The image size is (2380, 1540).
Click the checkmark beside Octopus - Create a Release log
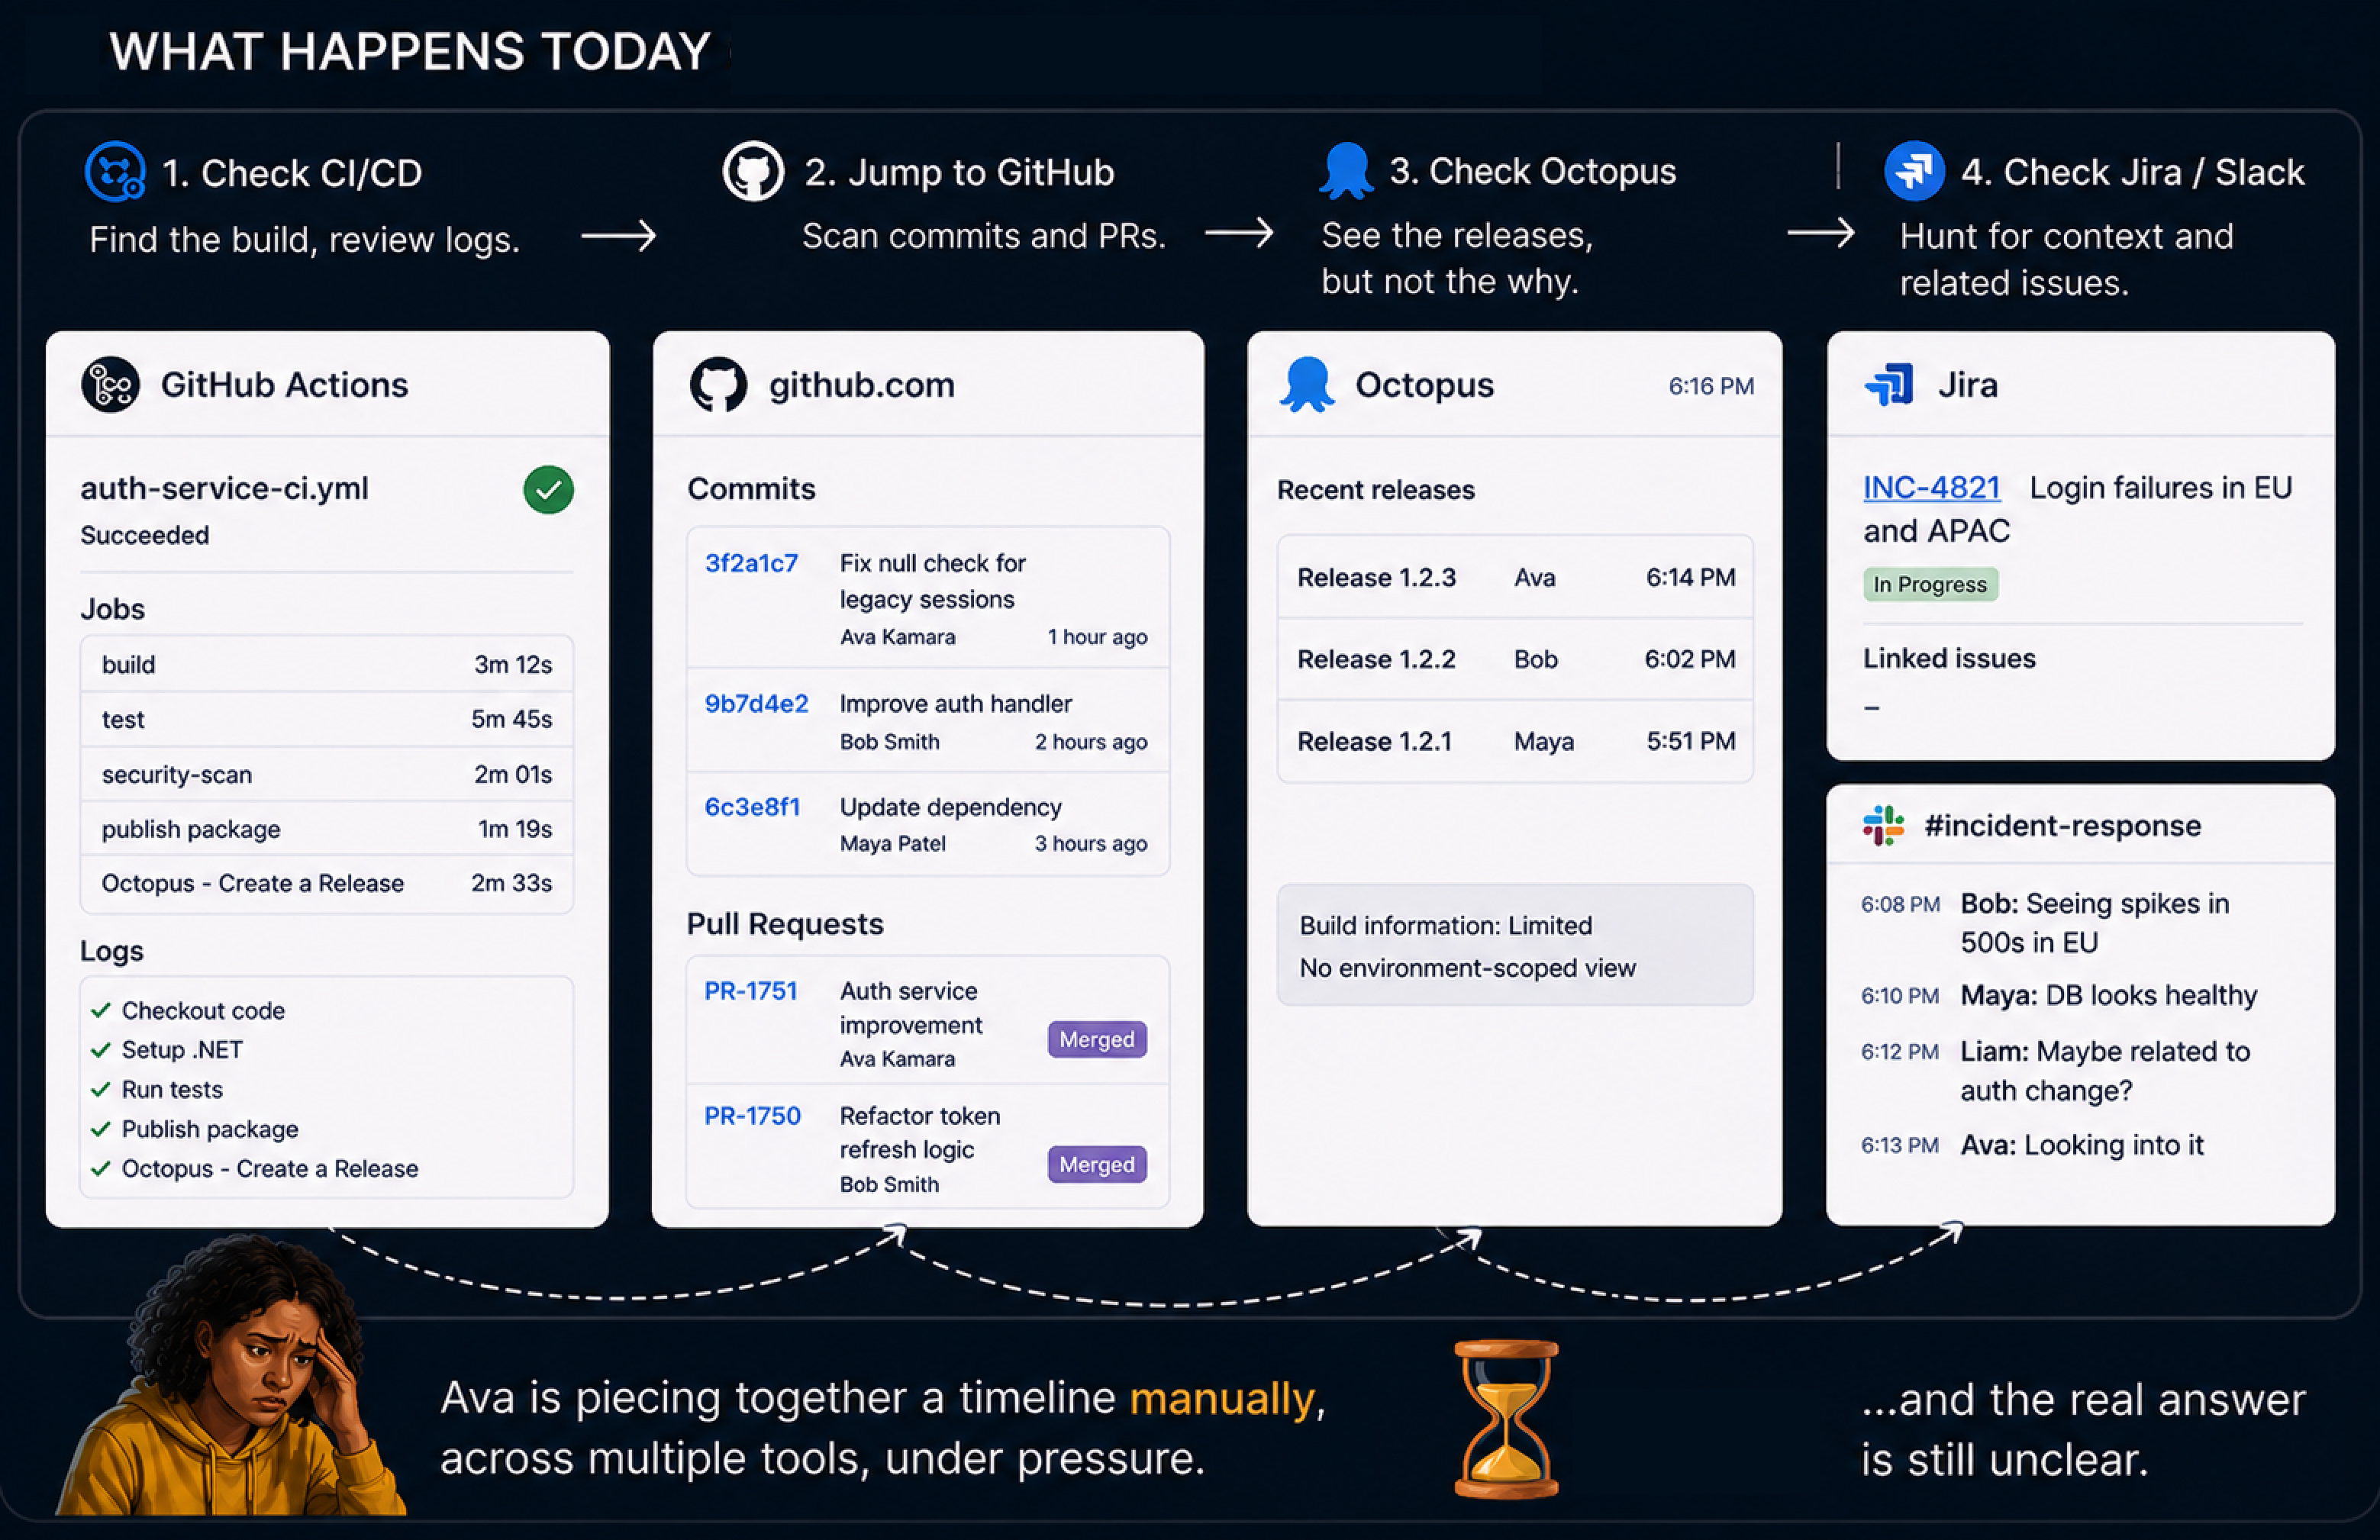coord(100,1169)
